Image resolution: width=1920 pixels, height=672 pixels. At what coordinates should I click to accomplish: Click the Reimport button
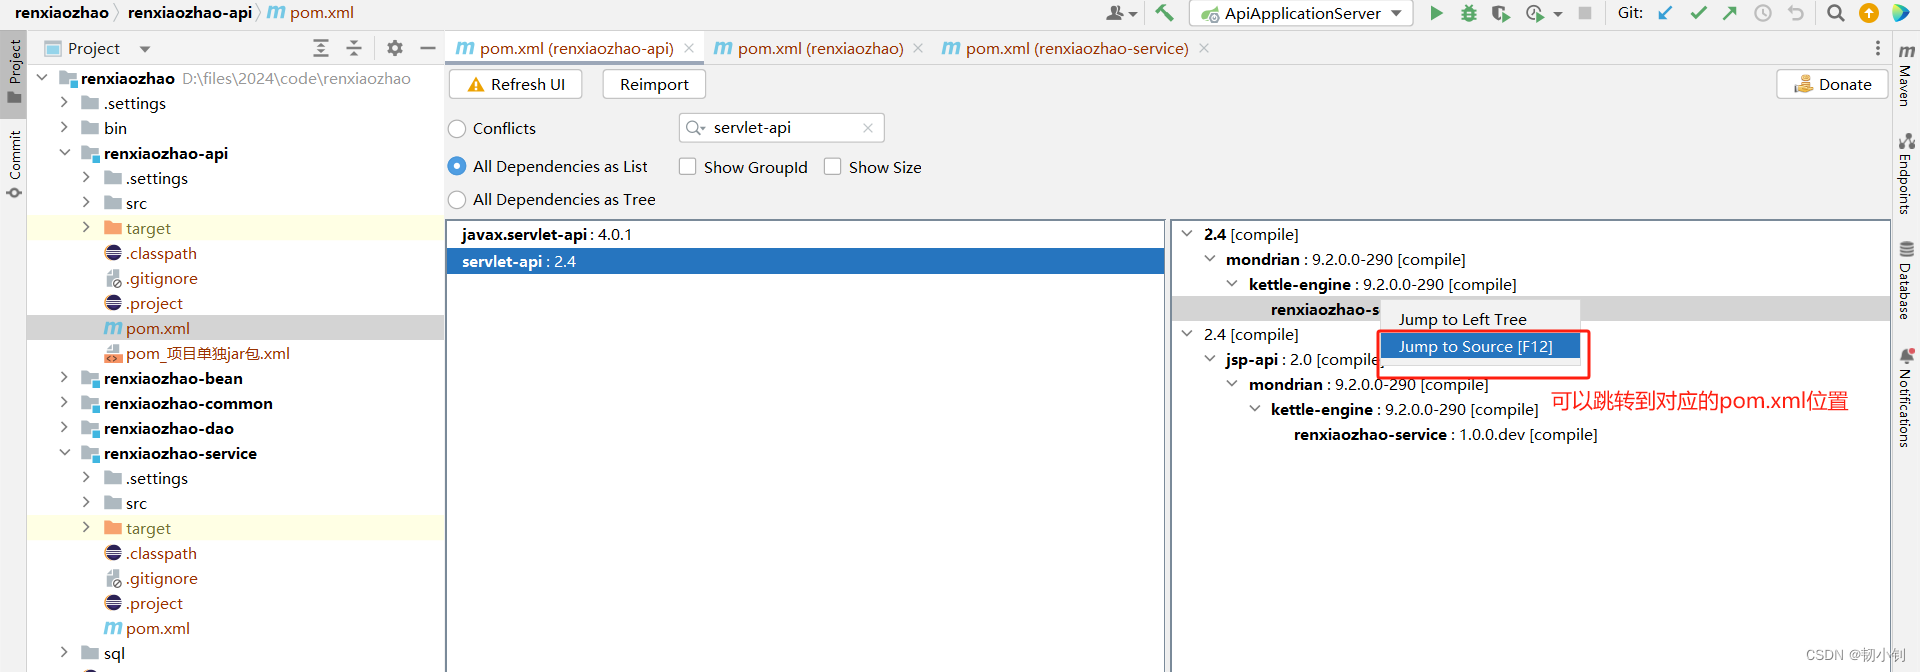coord(654,84)
